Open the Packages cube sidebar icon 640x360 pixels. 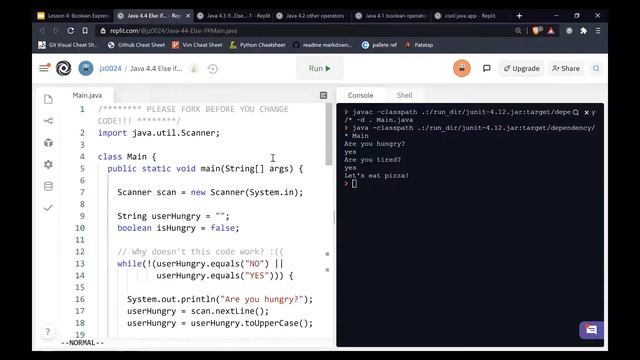click(48, 142)
